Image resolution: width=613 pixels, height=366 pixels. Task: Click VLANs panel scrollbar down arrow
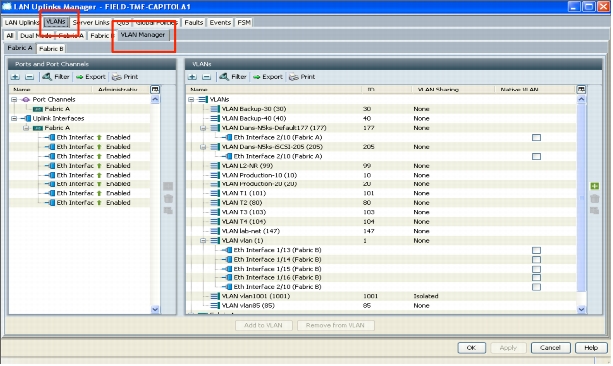(581, 309)
